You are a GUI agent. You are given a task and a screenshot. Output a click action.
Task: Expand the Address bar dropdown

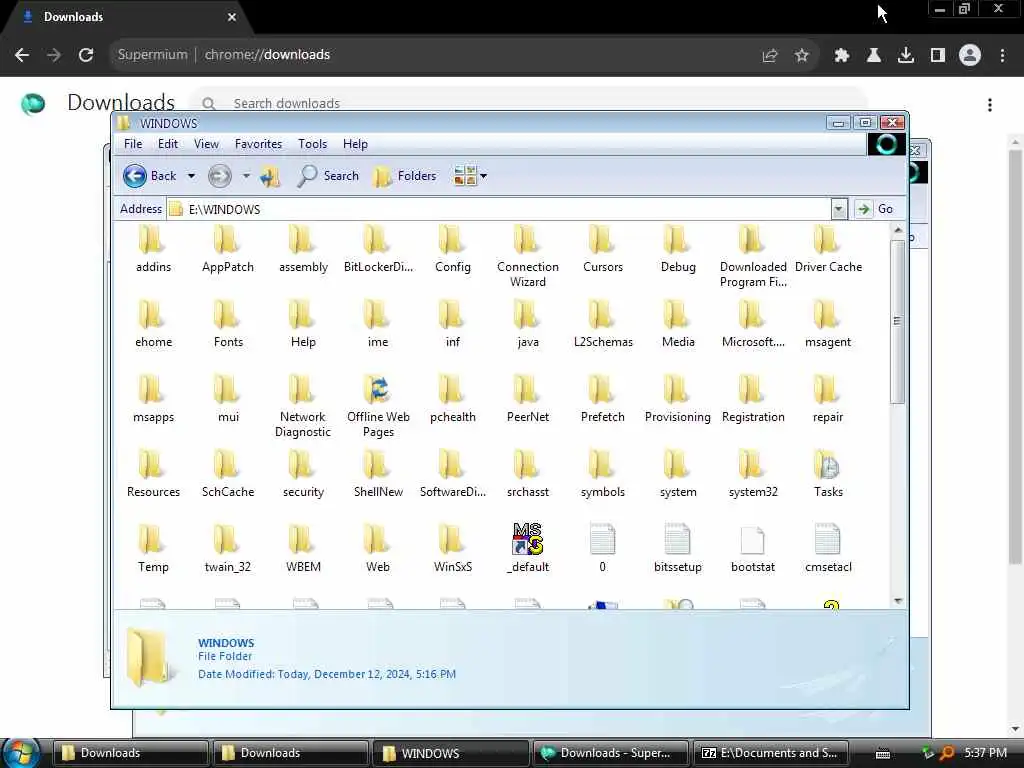tap(839, 209)
